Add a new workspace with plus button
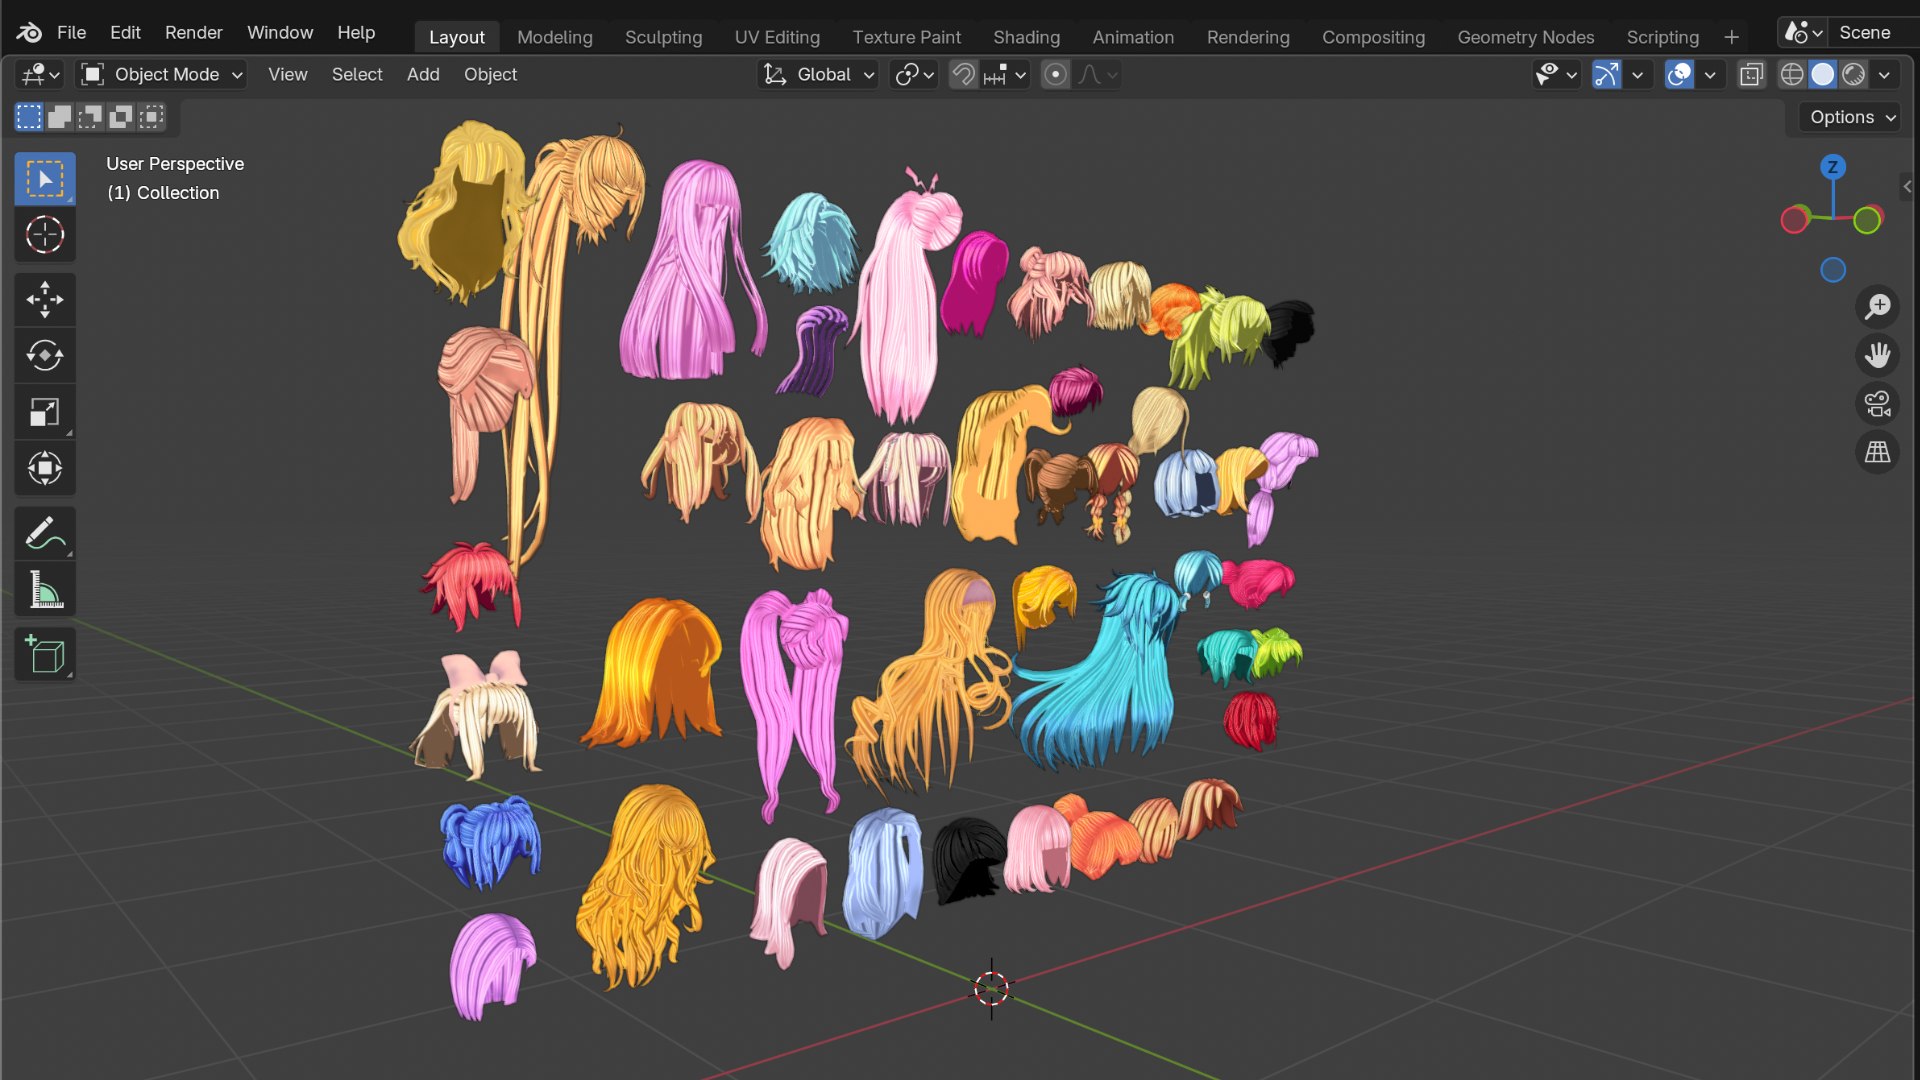The width and height of the screenshot is (1920, 1080). click(x=1732, y=37)
